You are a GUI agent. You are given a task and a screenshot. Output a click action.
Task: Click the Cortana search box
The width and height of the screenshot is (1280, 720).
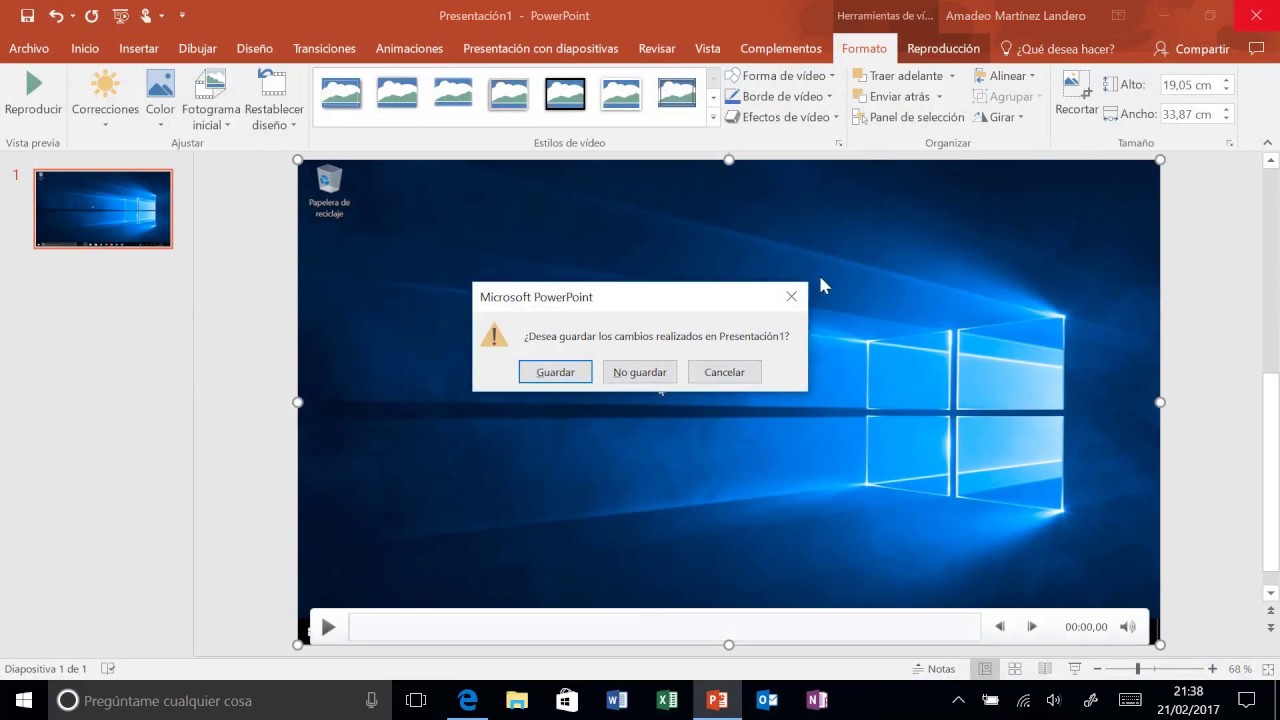pos(219,700)
